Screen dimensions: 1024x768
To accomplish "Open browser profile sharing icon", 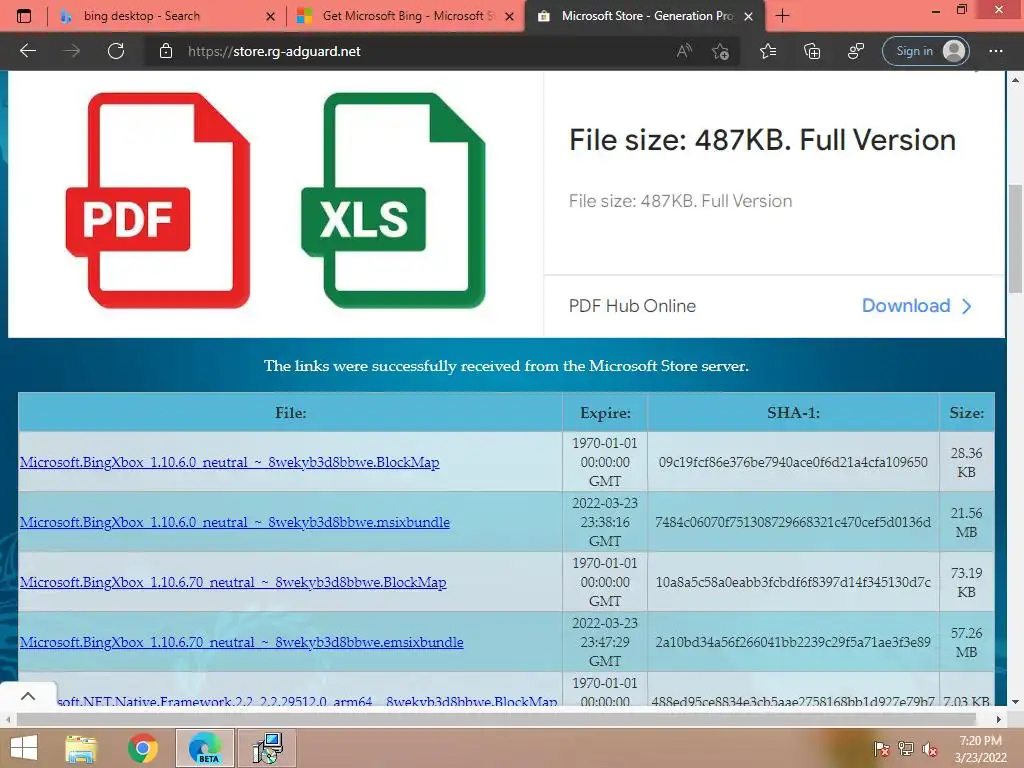I will tap(856, 51).
